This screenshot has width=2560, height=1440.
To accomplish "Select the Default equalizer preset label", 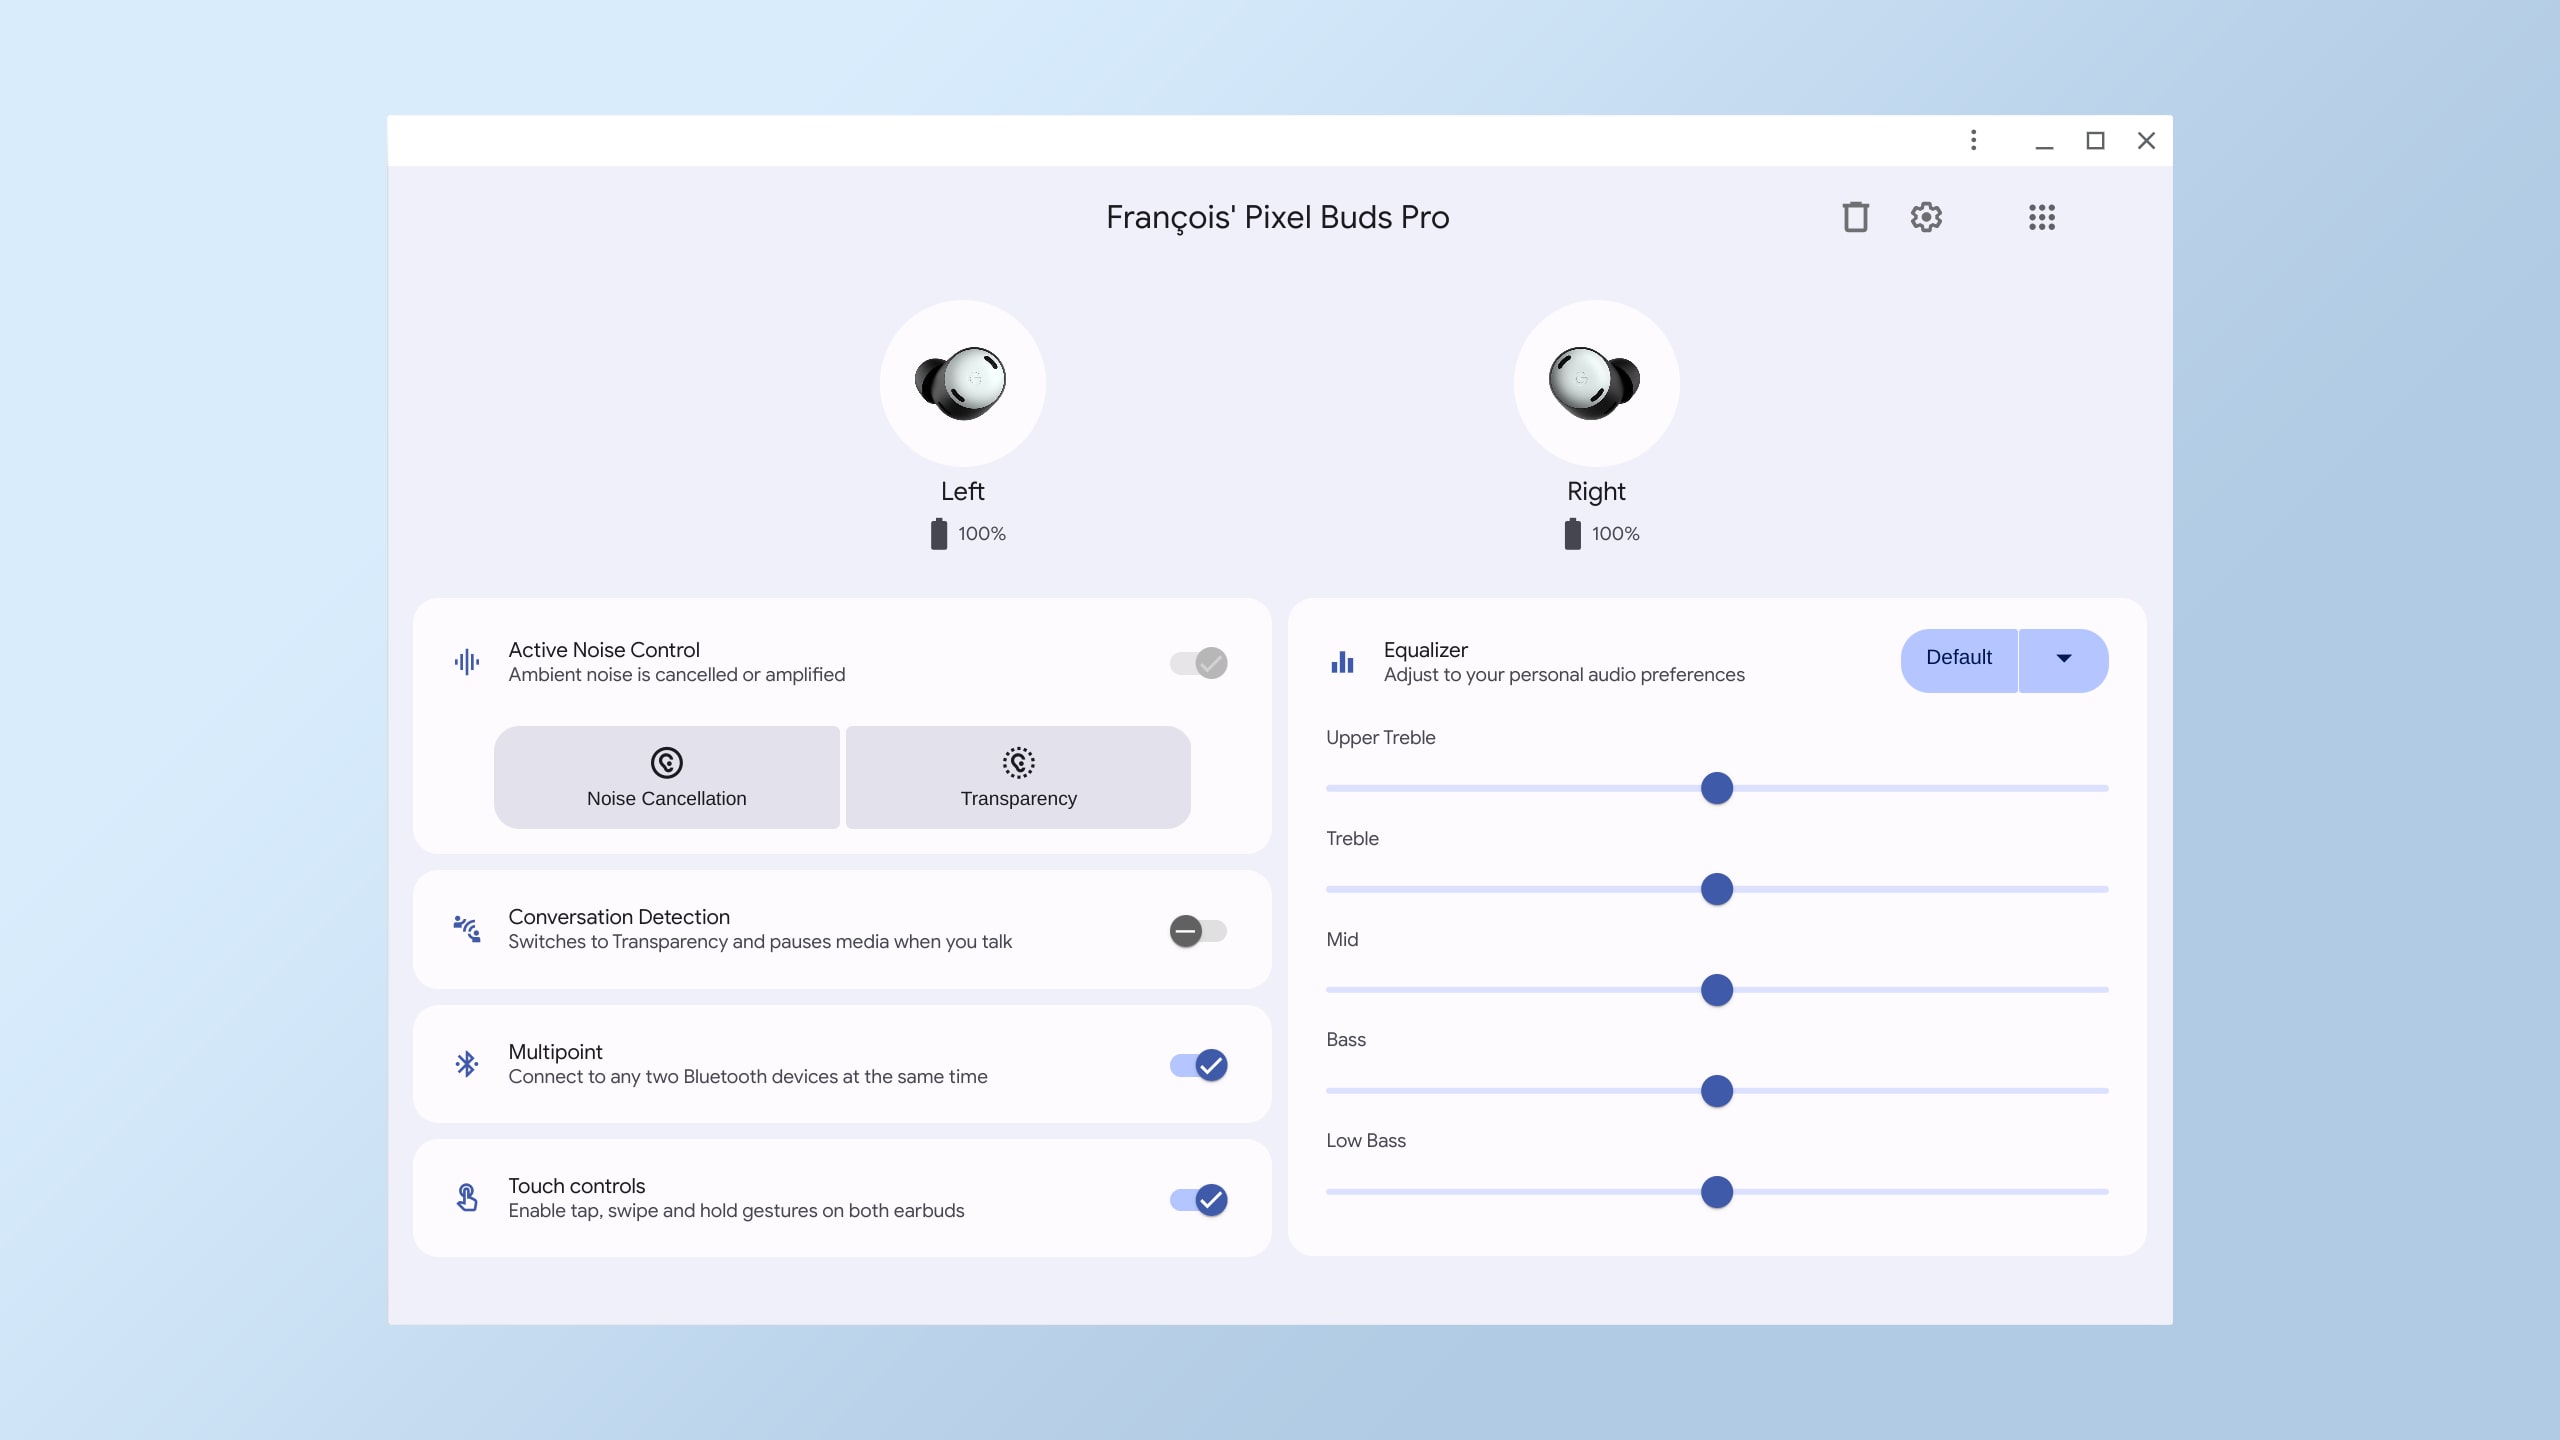I will click(1957, 658).
